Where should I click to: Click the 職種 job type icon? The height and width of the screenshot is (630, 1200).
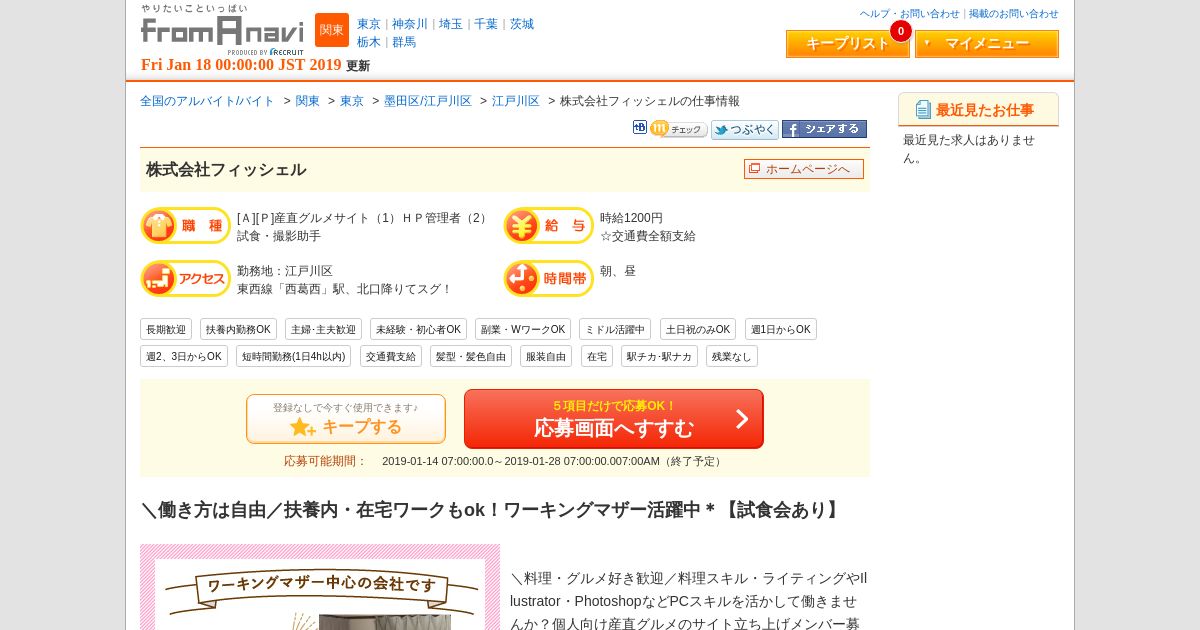[x=185, y=226]
